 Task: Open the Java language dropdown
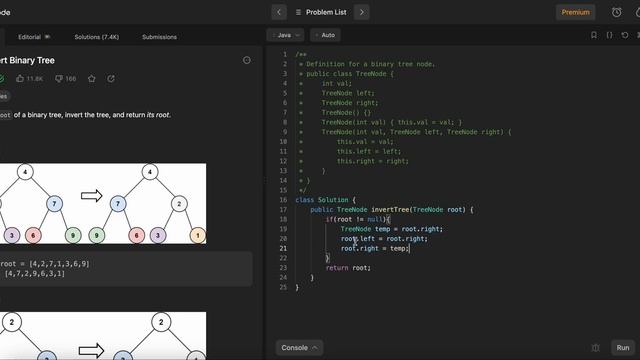point(285,35)
